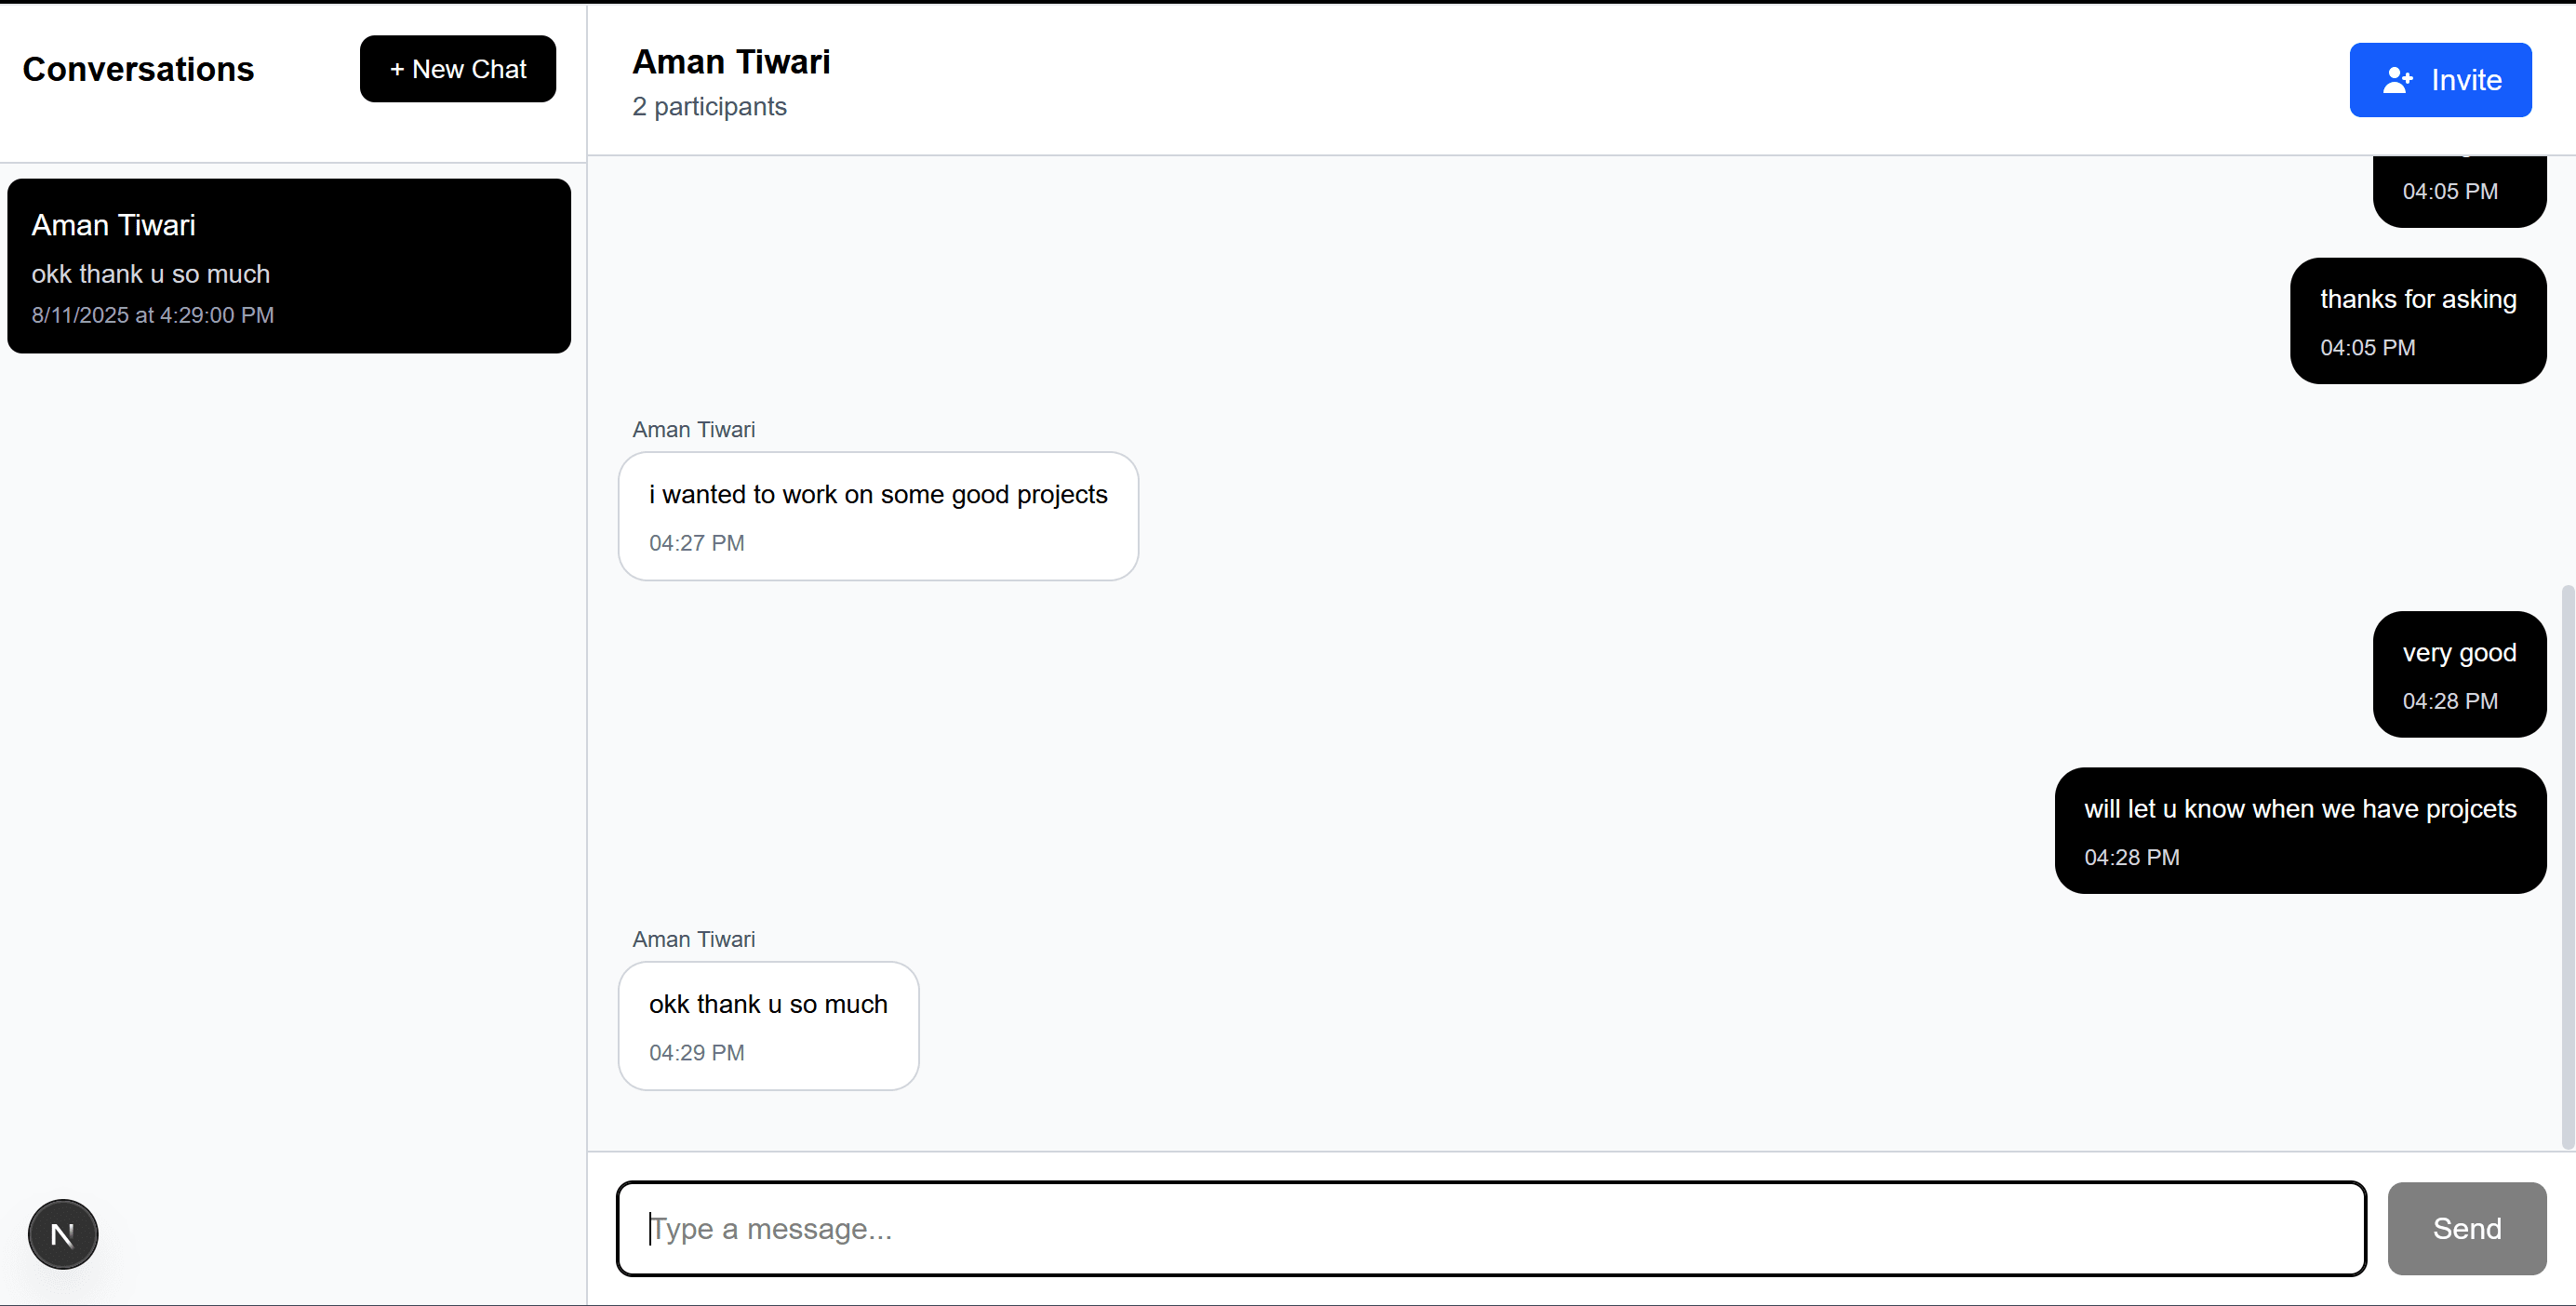Click the Send button

tap(2467, 1228)
